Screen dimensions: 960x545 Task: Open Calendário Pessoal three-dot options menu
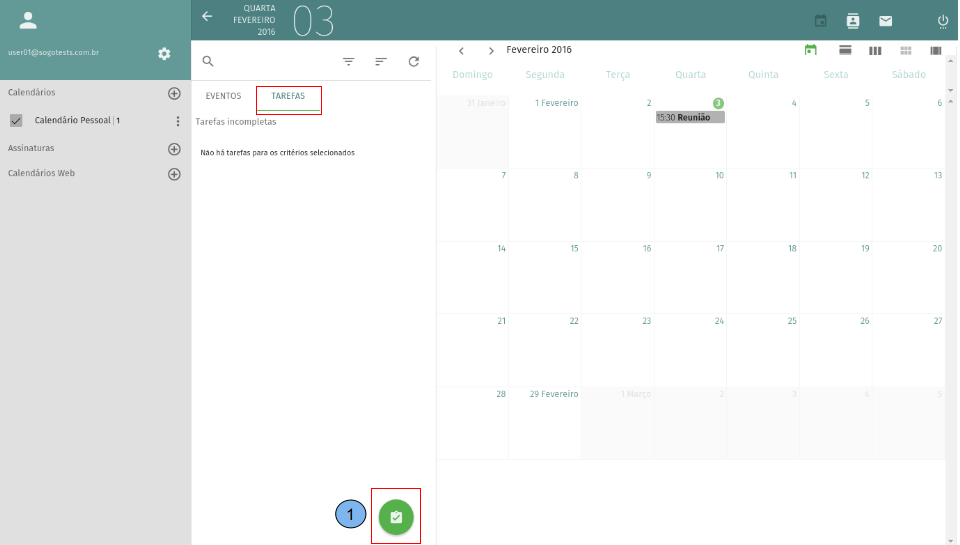(x=178, y=121)
